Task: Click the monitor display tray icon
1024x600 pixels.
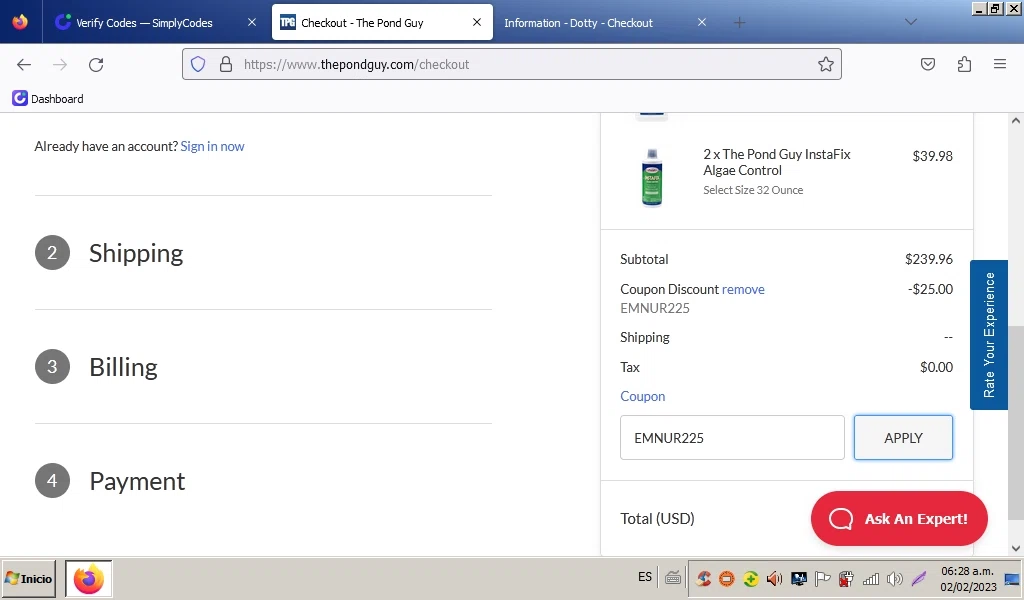Action: pyautogui.click(x=799, y=578)
